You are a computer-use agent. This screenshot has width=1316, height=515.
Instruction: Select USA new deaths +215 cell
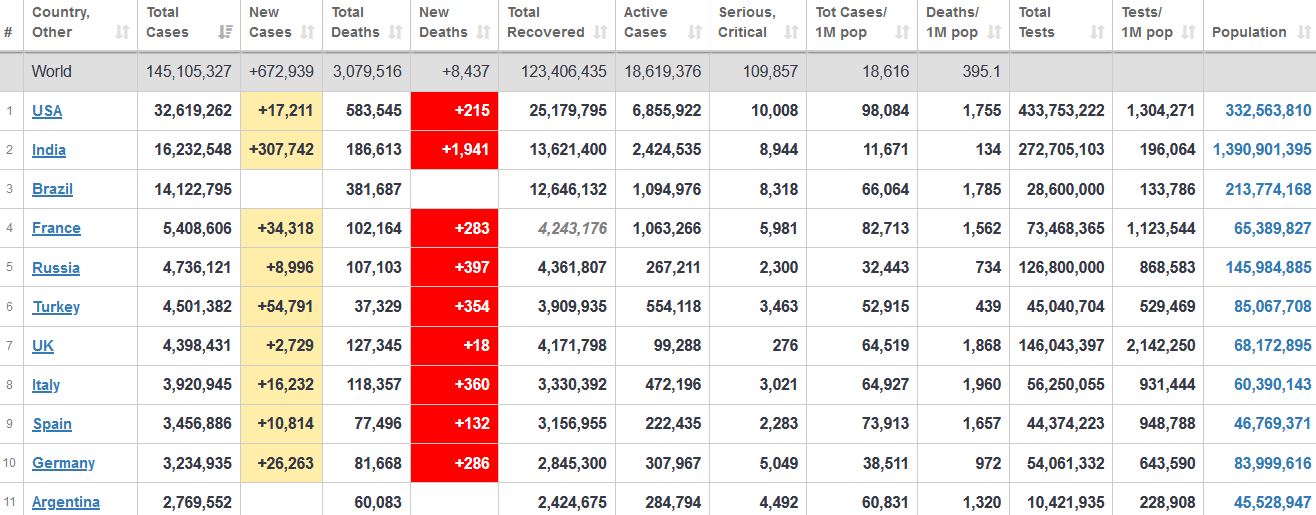pos(454,111)
